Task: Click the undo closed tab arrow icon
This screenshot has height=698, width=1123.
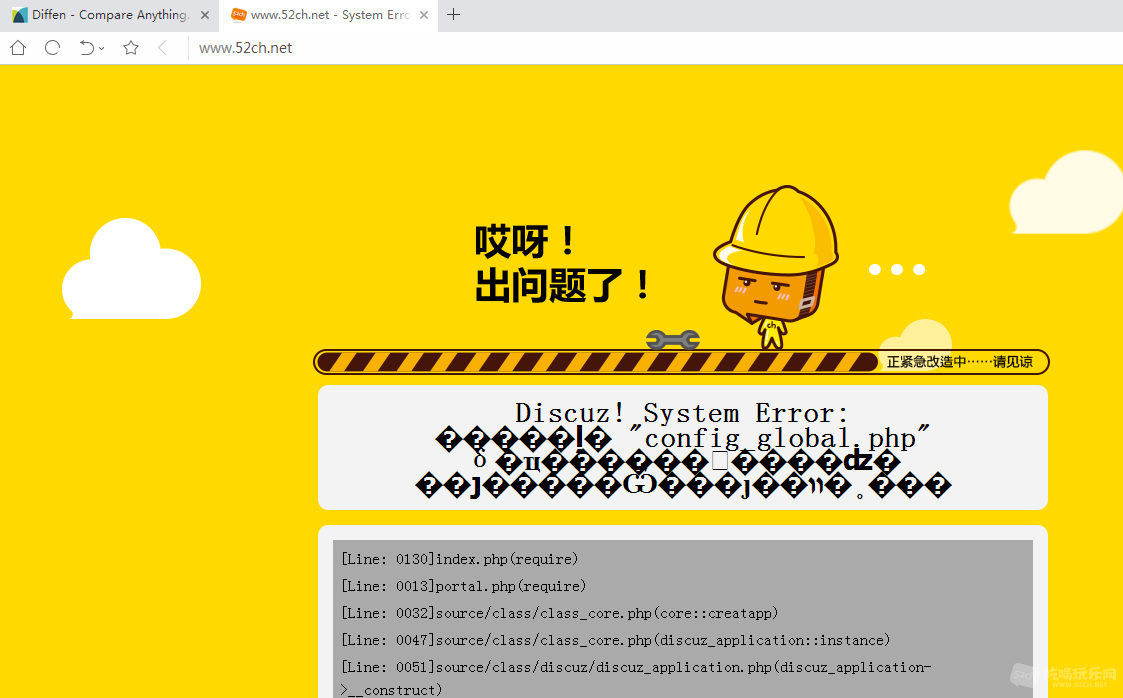Action: tap(87, 48)
